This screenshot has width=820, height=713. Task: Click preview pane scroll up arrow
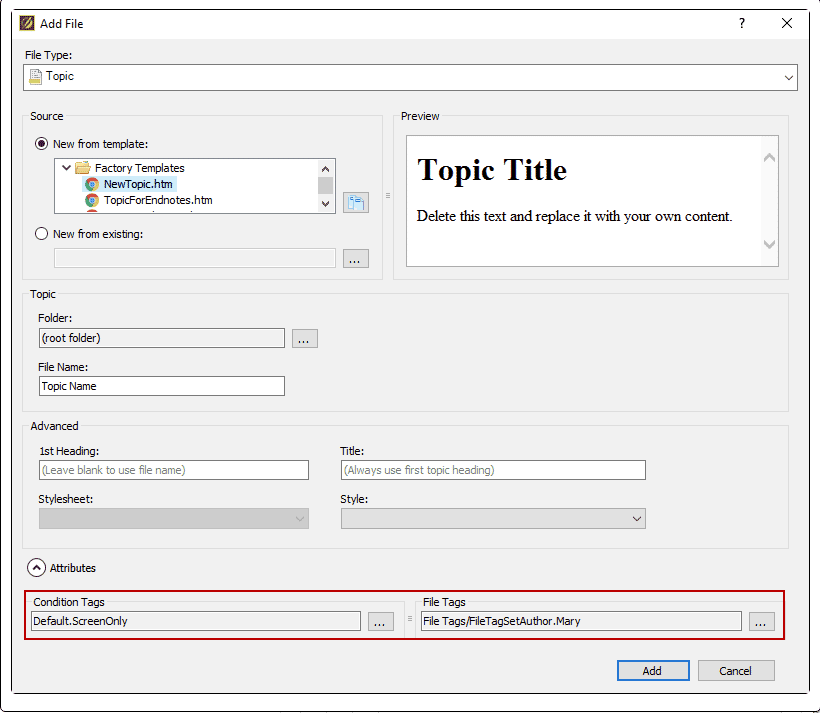pyautogui.click(x=769, y=157)
